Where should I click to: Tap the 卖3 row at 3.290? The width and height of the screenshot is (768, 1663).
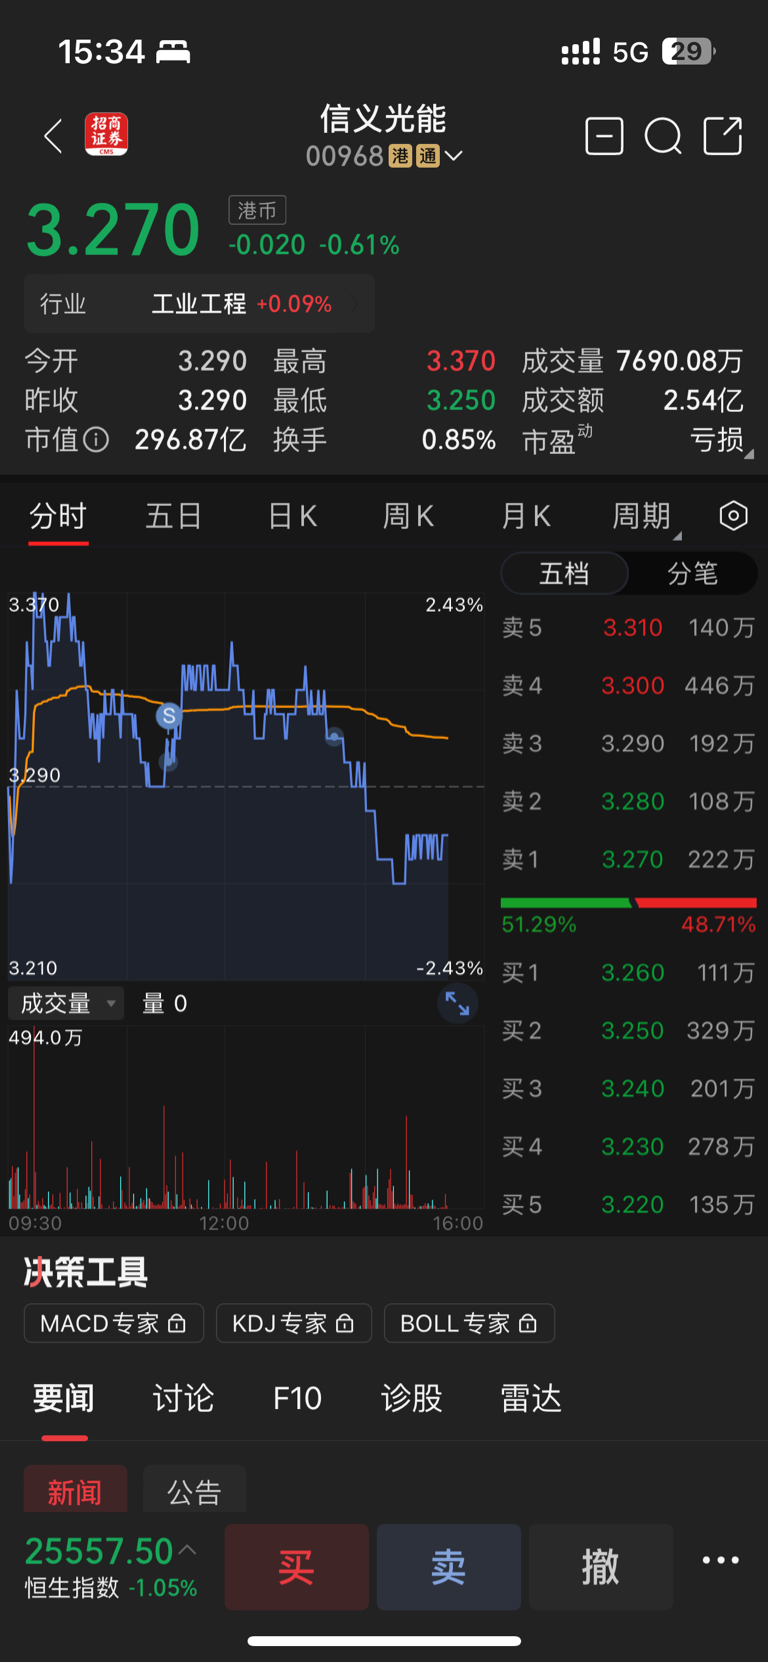(628, 743)
